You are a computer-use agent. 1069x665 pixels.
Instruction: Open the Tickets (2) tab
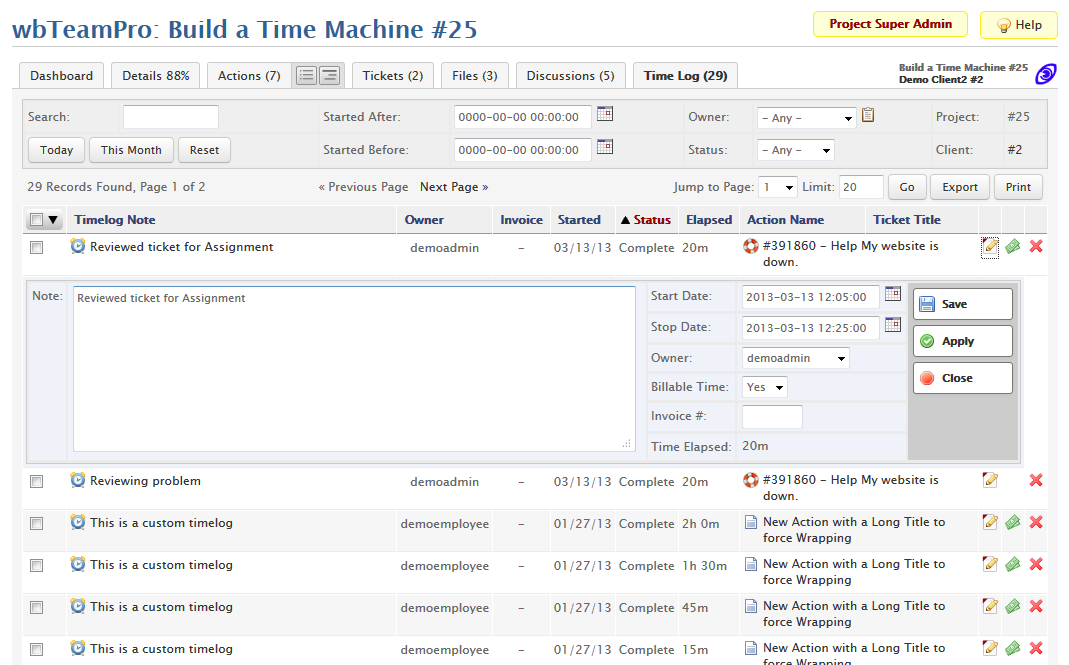(392, 76)
